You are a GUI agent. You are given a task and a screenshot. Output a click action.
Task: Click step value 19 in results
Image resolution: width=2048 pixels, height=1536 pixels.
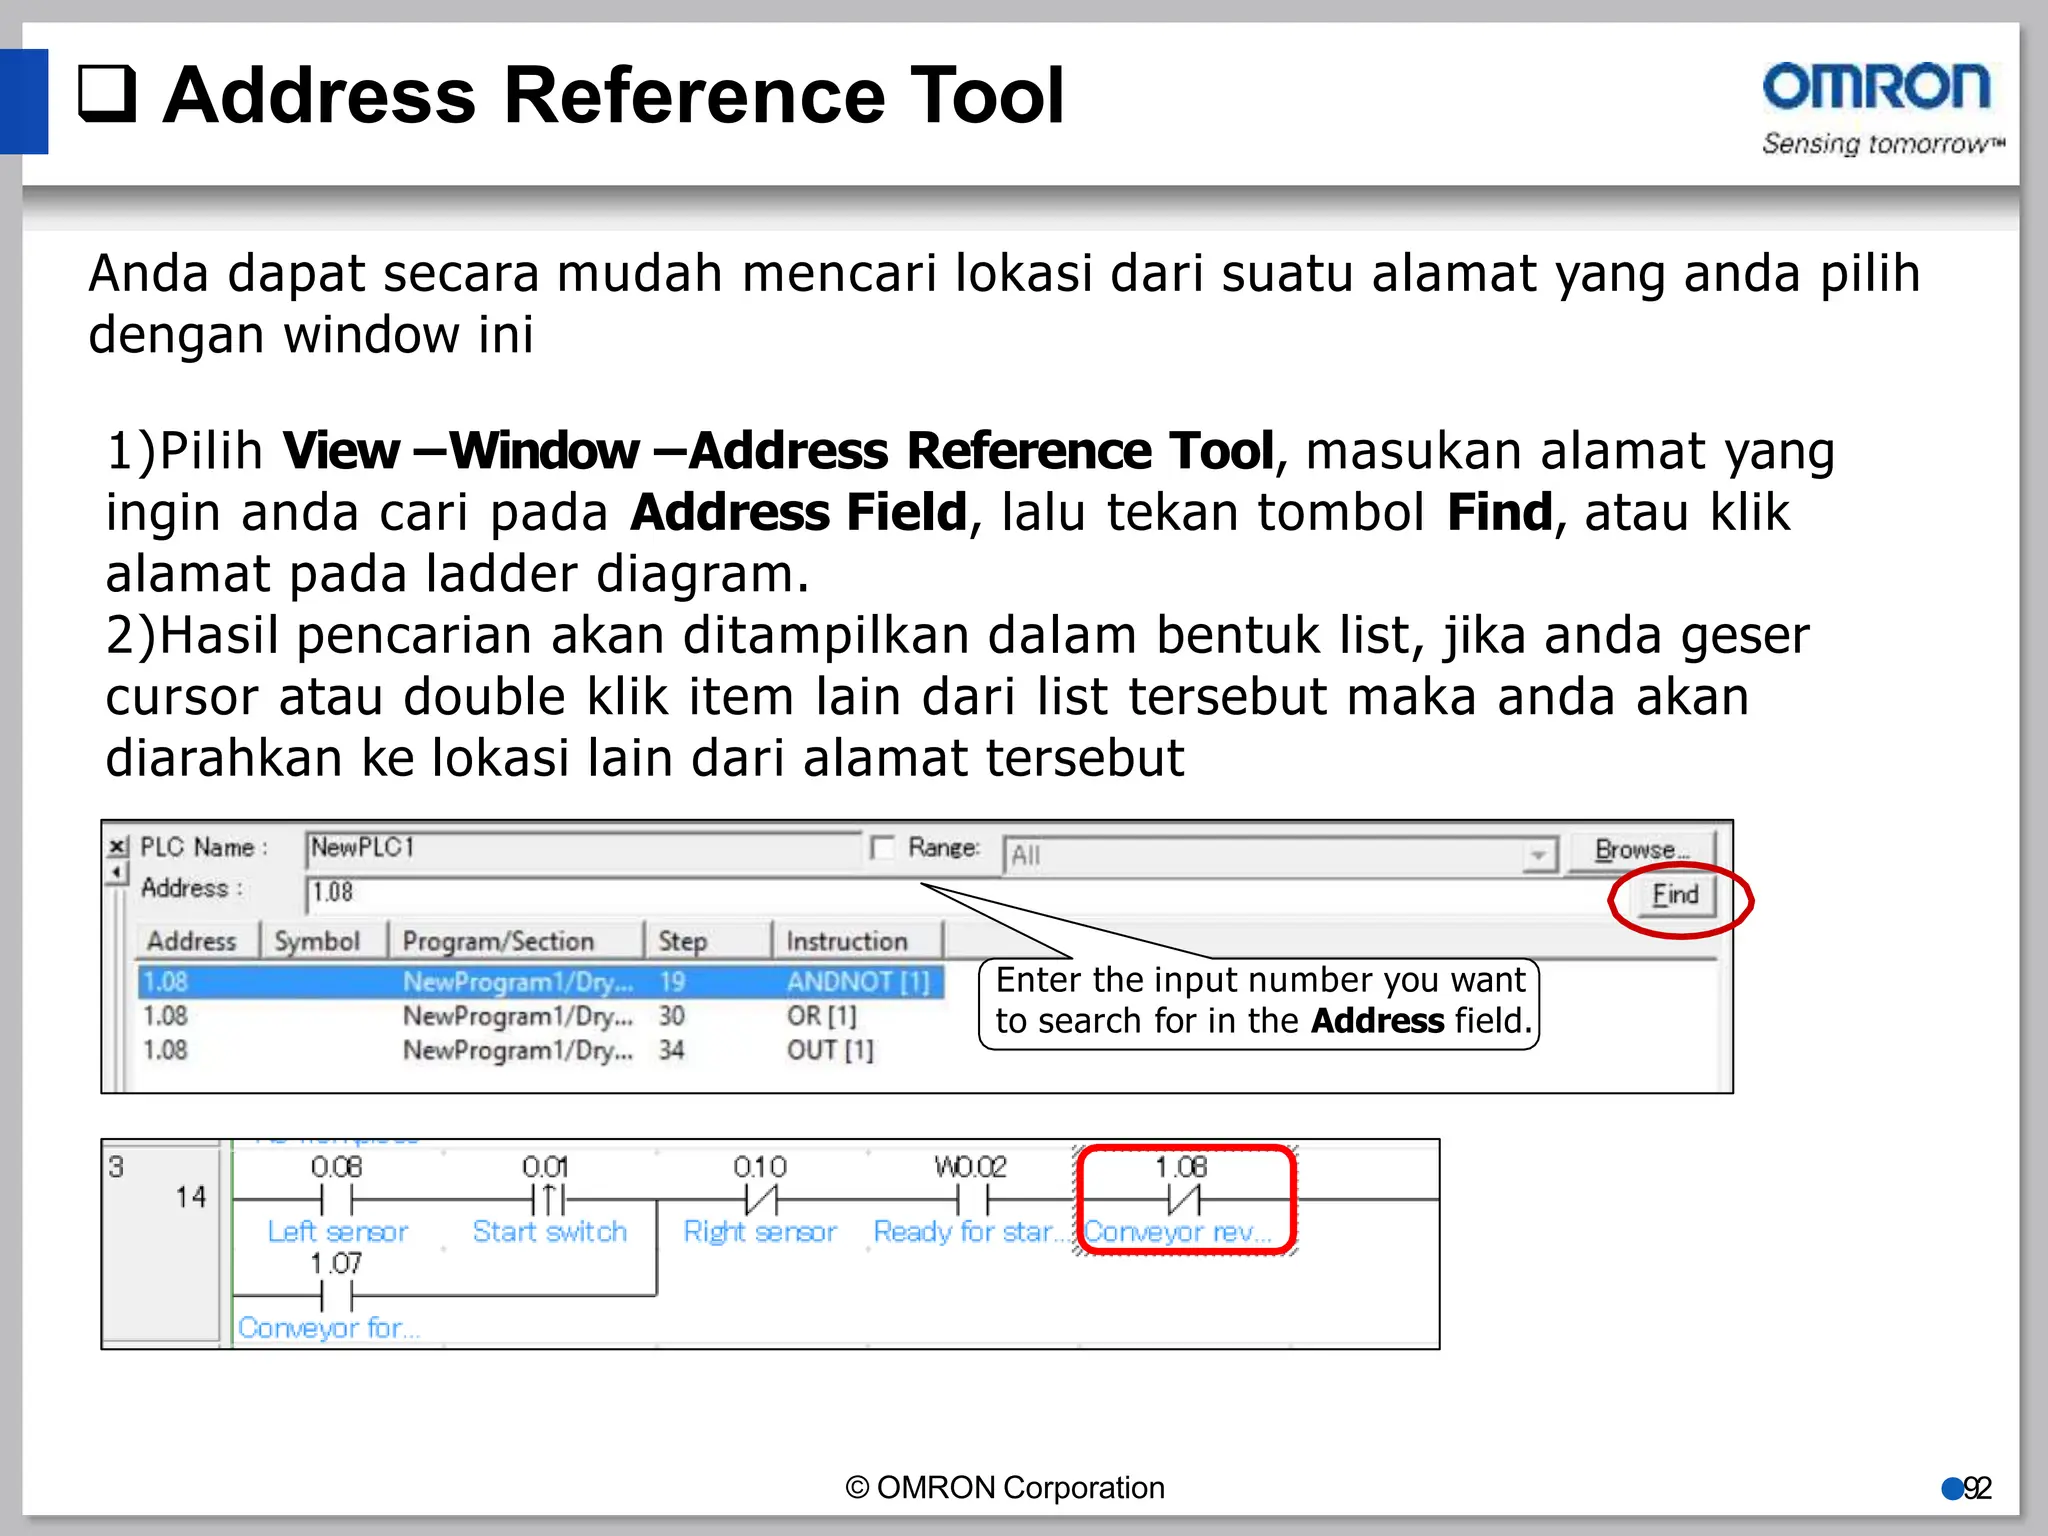click(x=672, y=982)
